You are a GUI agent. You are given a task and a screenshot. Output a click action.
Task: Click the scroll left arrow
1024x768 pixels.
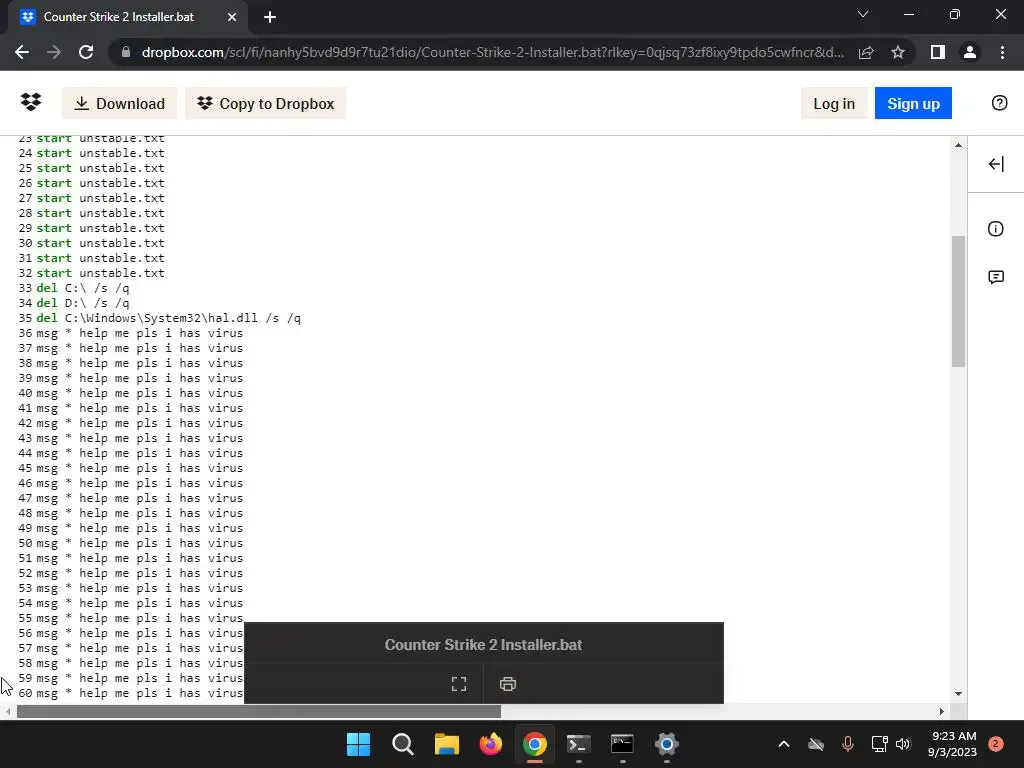[7, 711]
